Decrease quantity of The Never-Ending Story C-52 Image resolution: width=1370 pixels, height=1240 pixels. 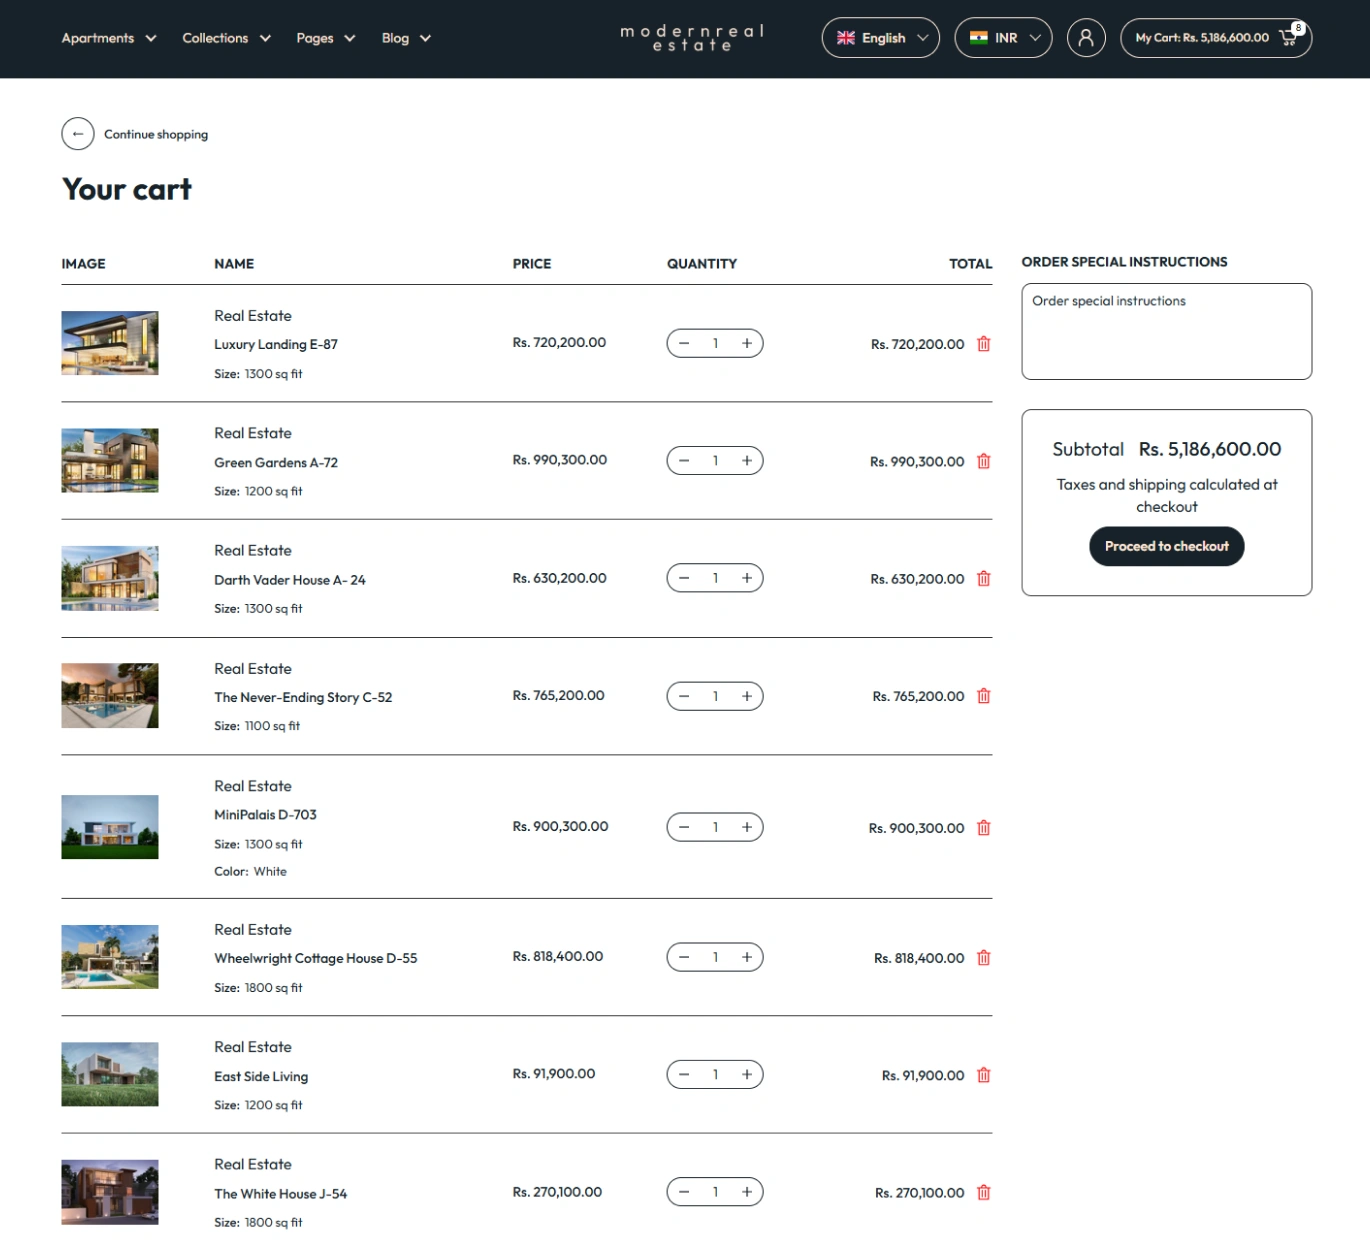(x=684, y=696)
